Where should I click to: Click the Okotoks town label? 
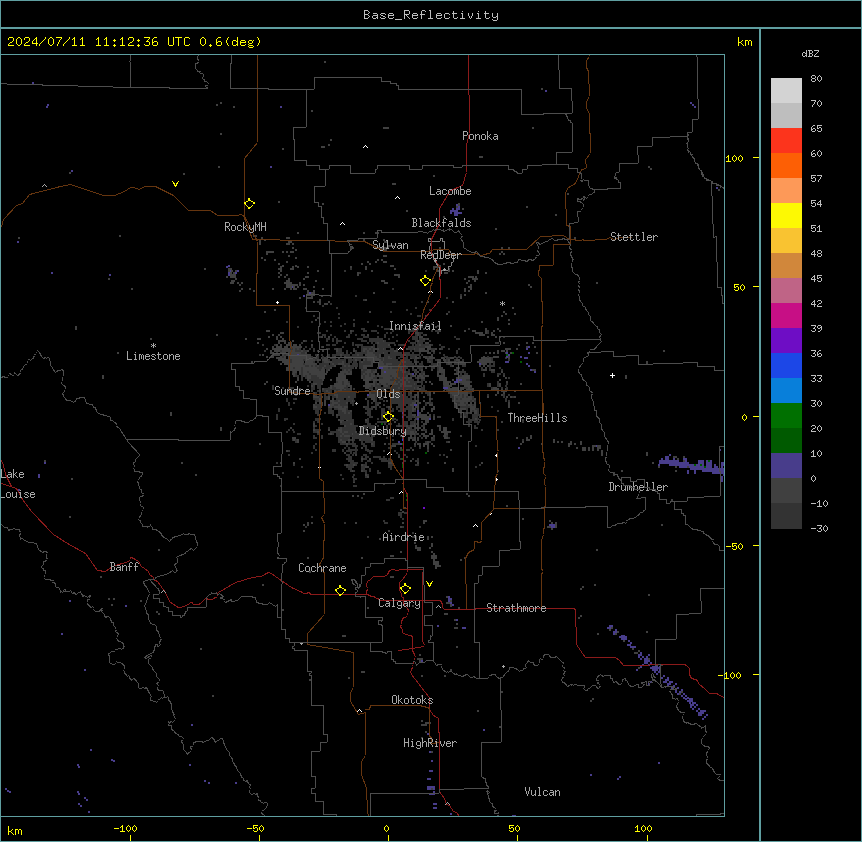tap(412, 700)
